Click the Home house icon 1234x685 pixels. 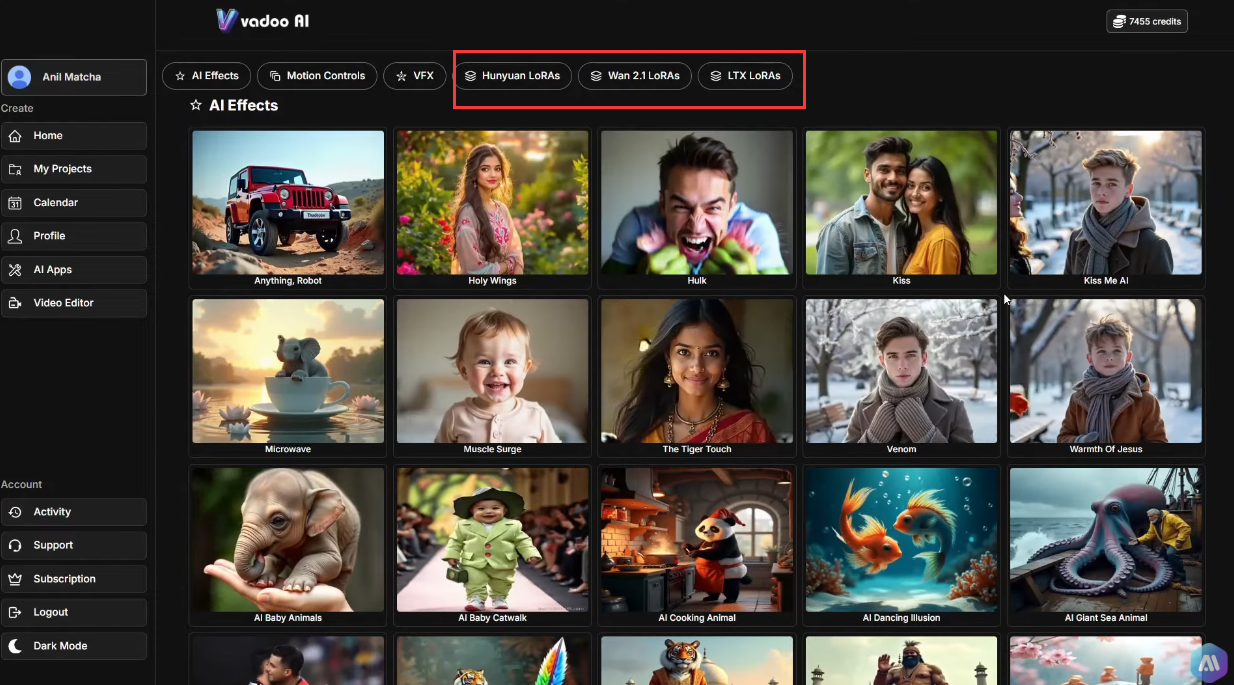(x=15, y=136)
